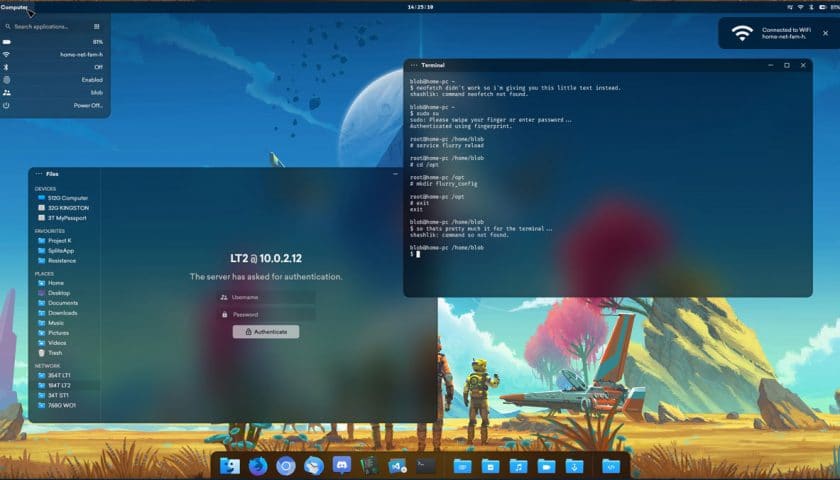The height and width of the screenshot is (480, 840).
Task: Click 'service flurry reload' line in Terminal
Action: tap(447, 146)
